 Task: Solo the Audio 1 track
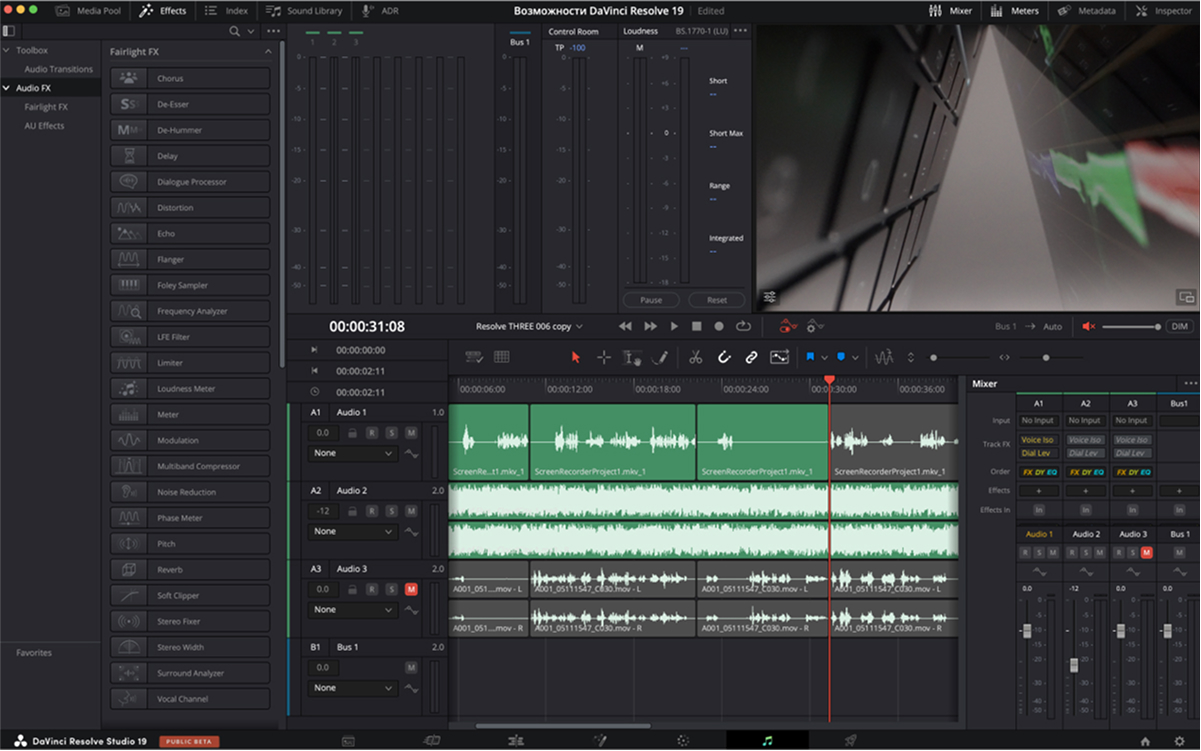click(x=391, y=433)
